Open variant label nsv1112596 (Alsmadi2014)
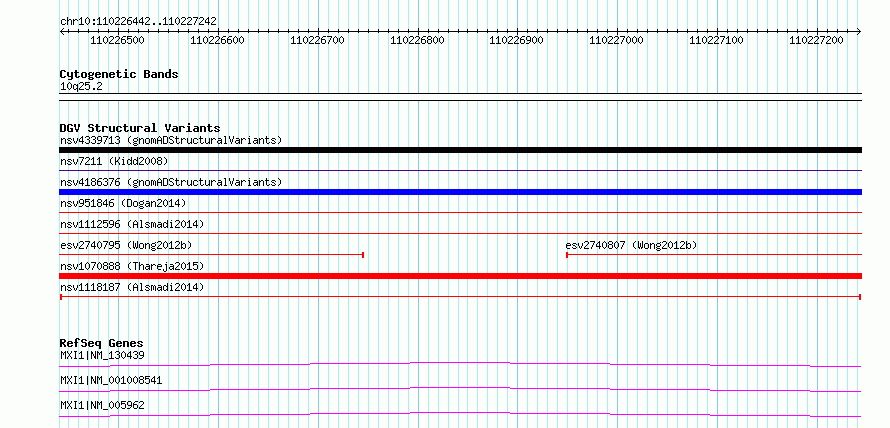Image resolution: width=890 pixels, height=428 pixels. (x=132, y=224)
